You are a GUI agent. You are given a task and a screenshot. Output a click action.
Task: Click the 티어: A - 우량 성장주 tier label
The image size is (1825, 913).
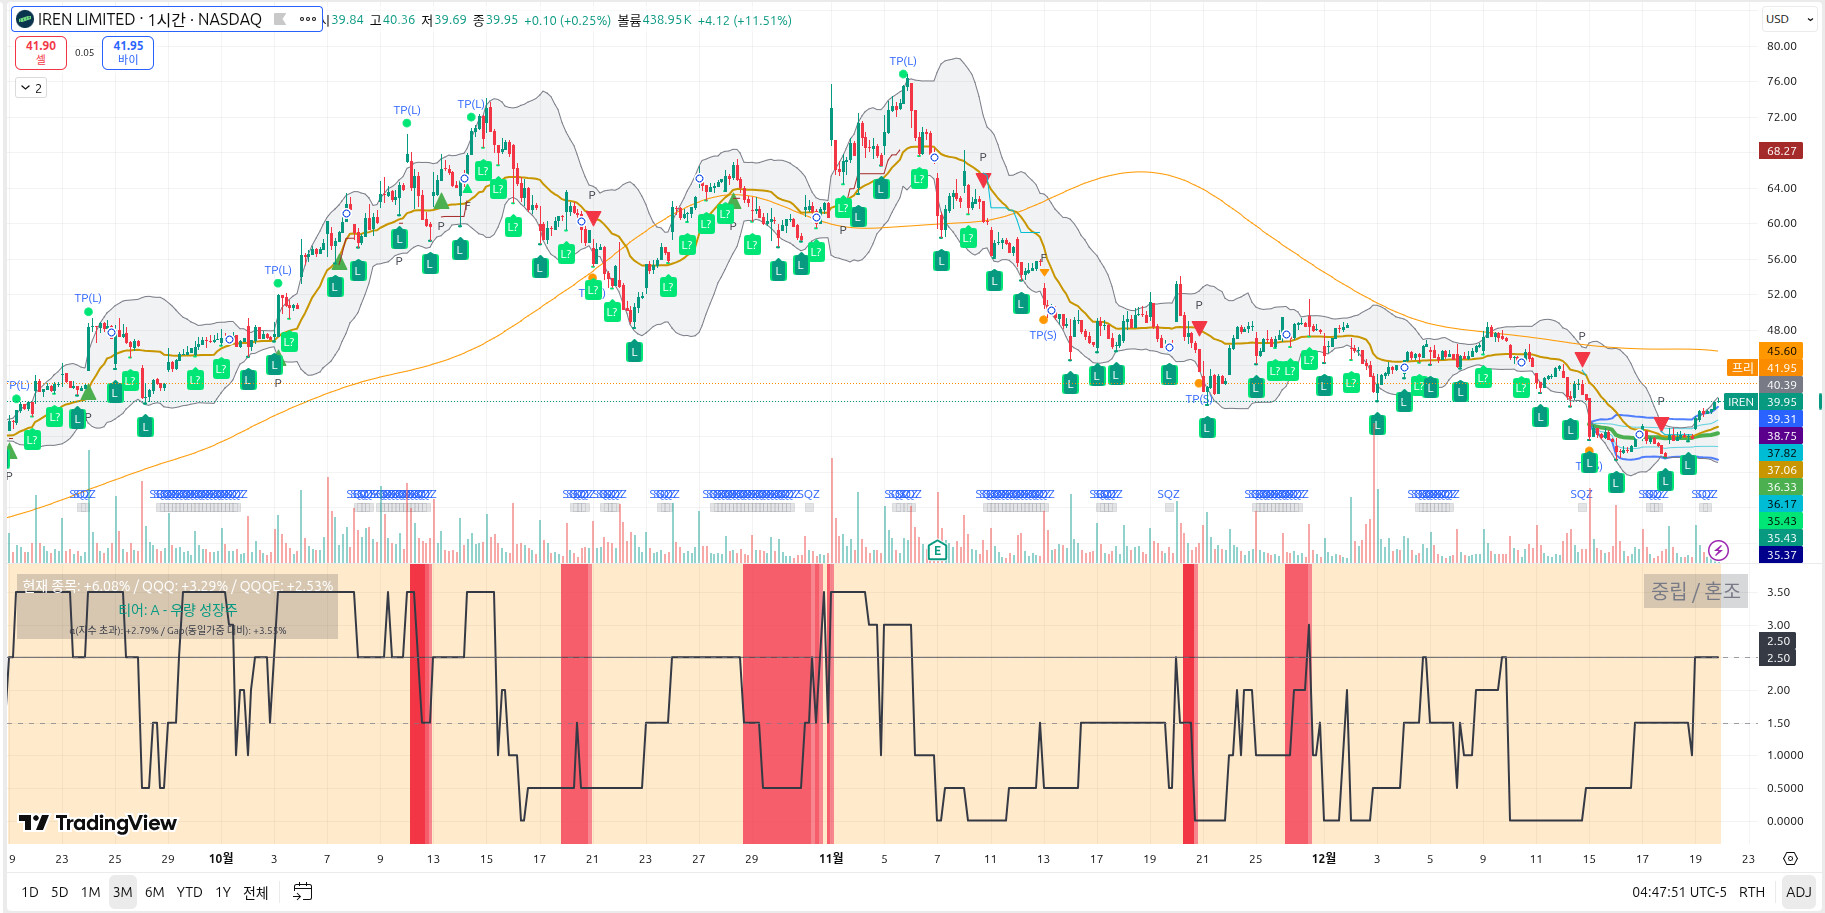pyautogui.click(x=178, y=610)
